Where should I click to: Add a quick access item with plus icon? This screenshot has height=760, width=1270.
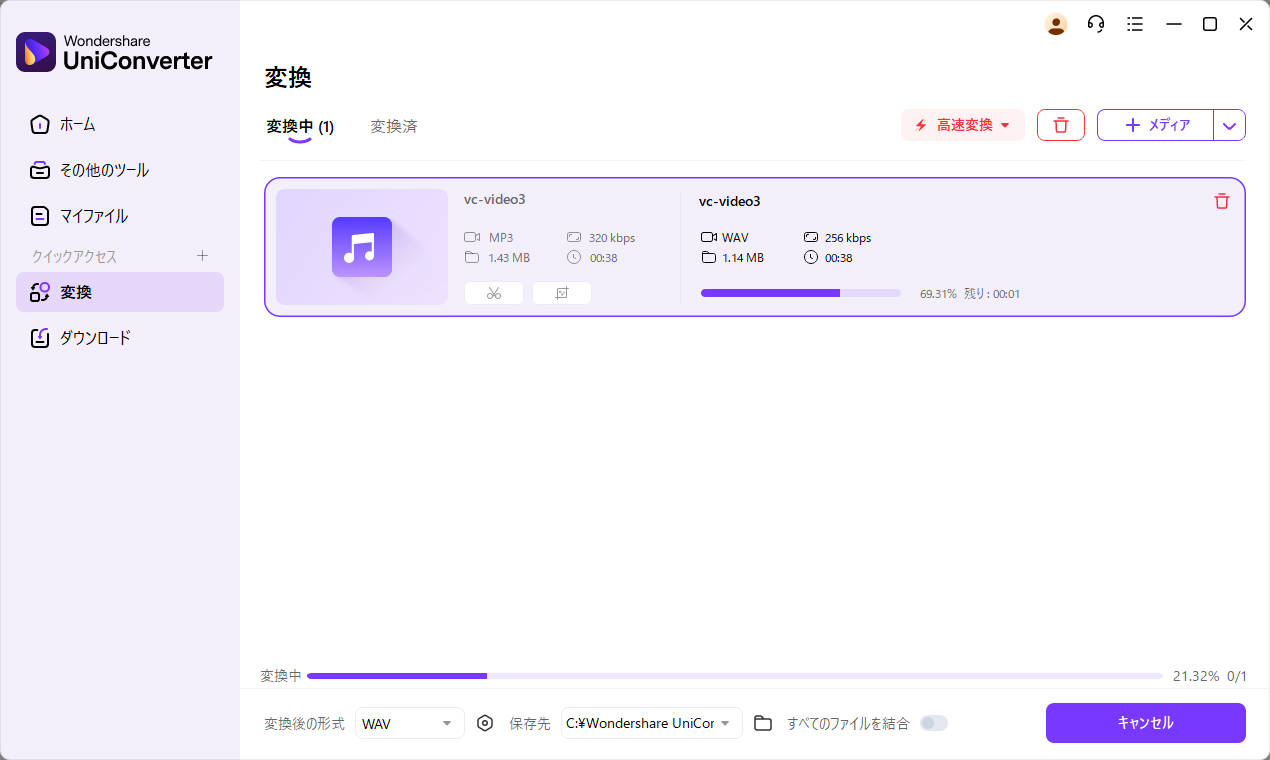(x=202, y=256)
